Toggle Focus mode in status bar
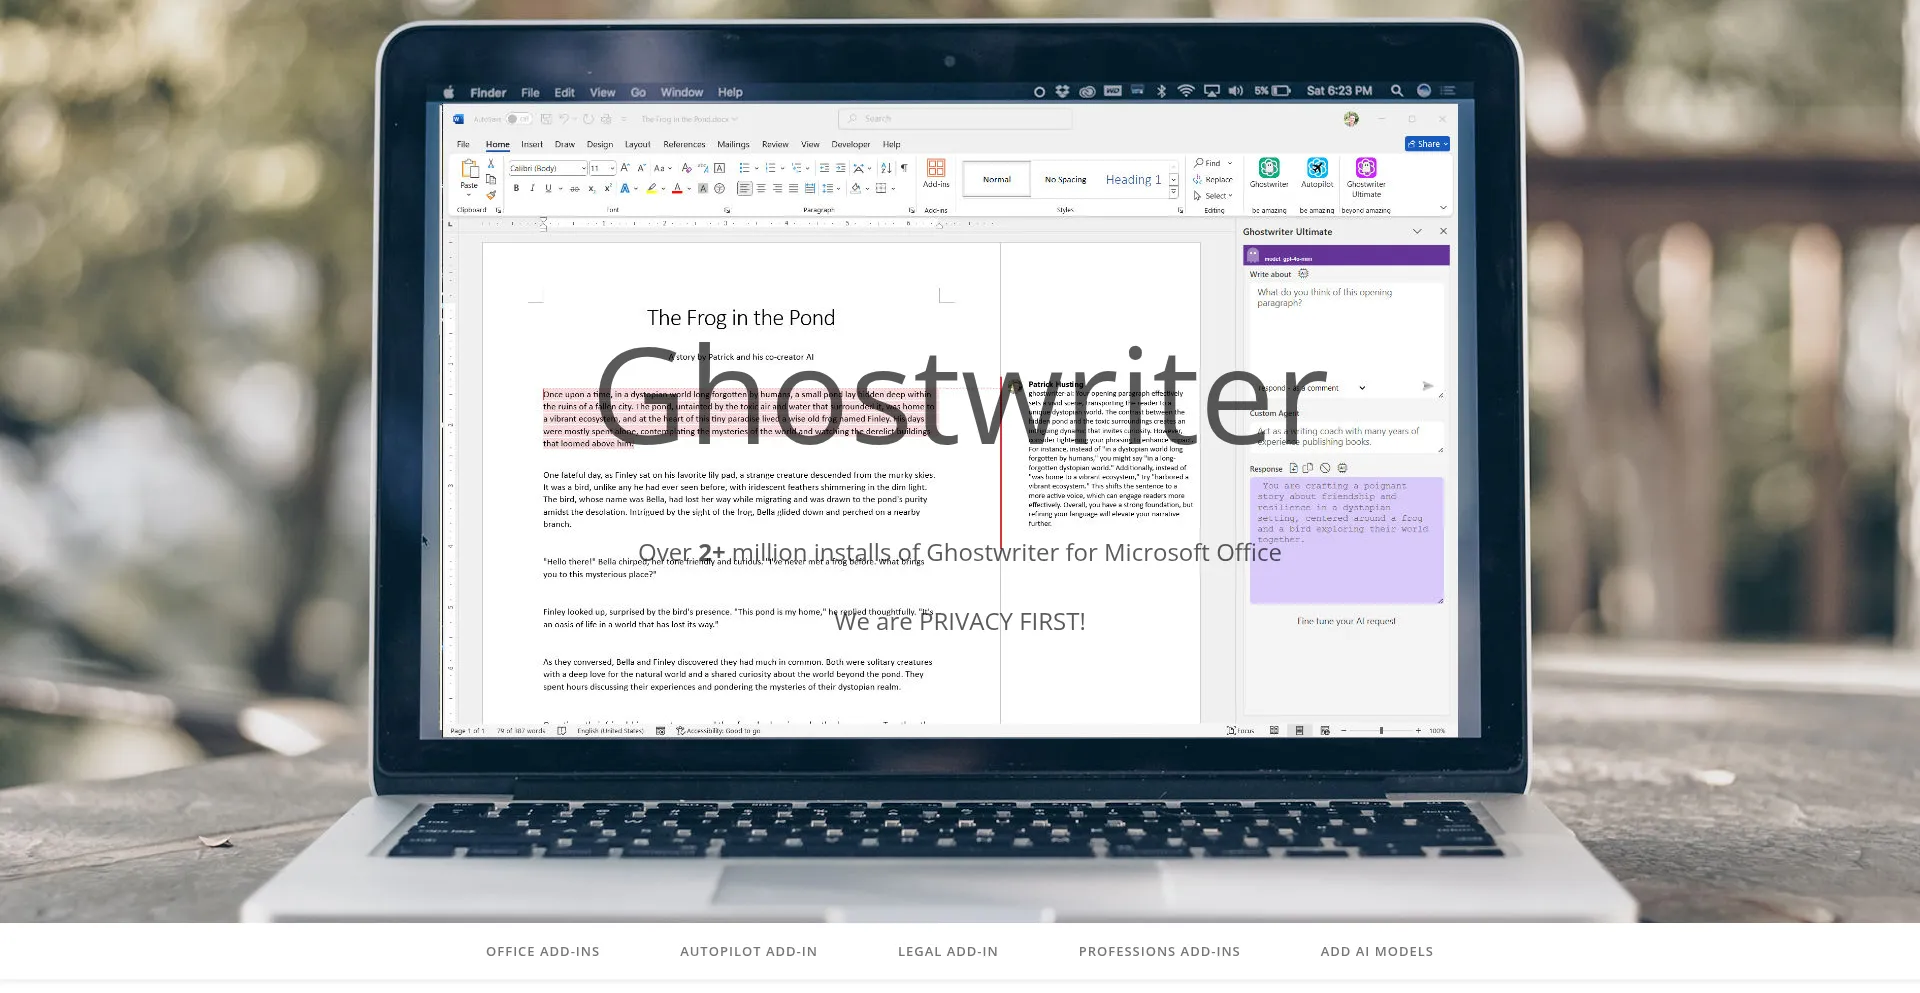Viewport: 1920px width, 993px height. (1241, 731)
